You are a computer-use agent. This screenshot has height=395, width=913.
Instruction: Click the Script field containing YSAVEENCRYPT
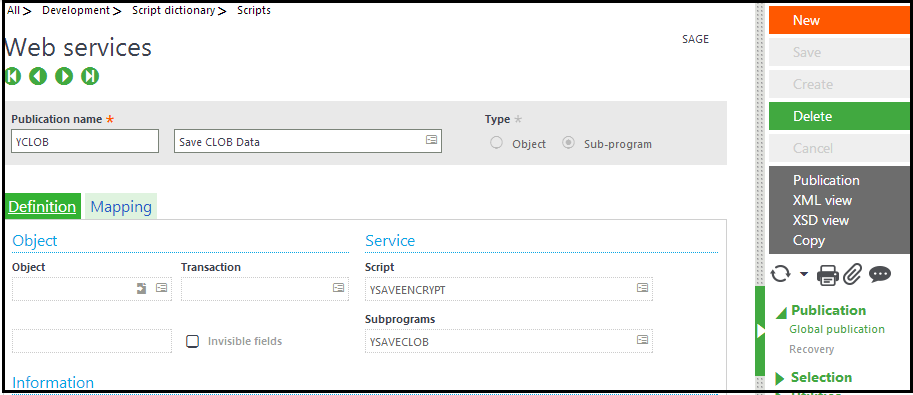509,288
